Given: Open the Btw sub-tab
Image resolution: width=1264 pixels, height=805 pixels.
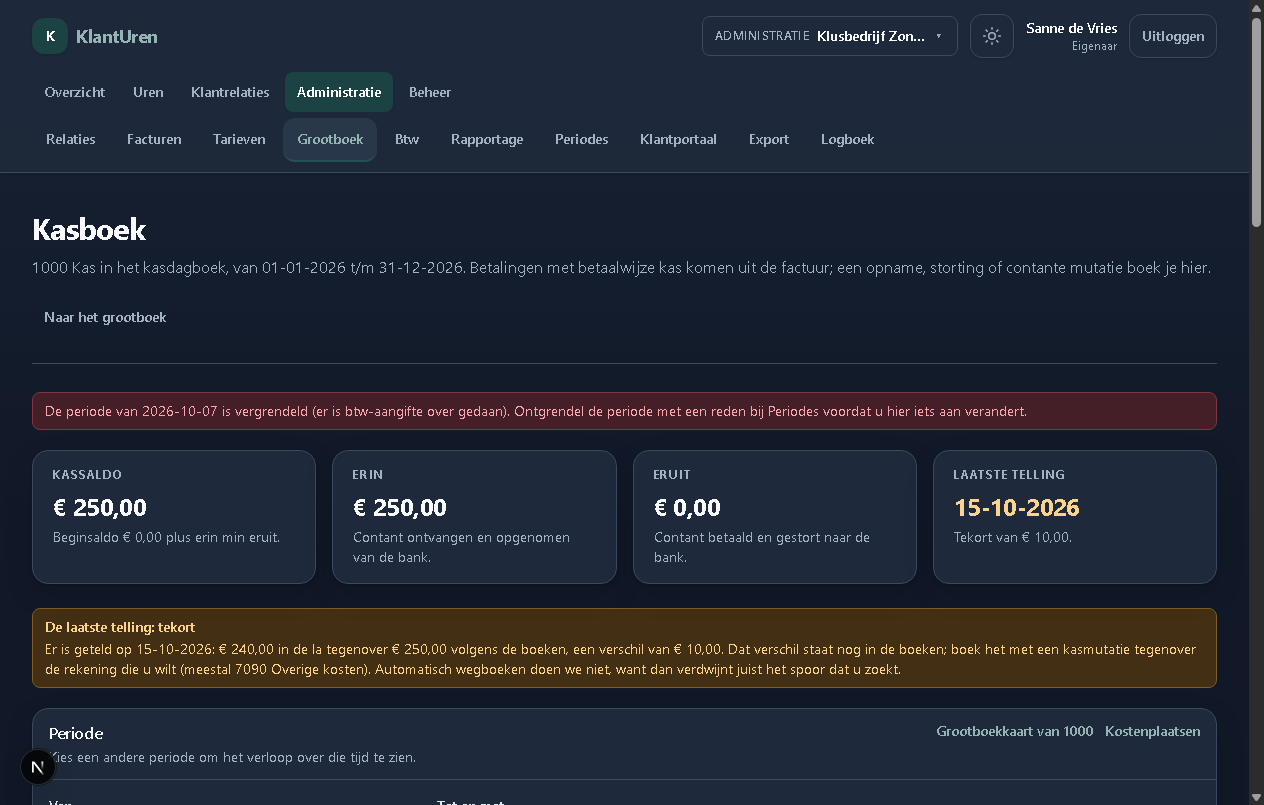Looking at the screenshot, I should [407, 140].
